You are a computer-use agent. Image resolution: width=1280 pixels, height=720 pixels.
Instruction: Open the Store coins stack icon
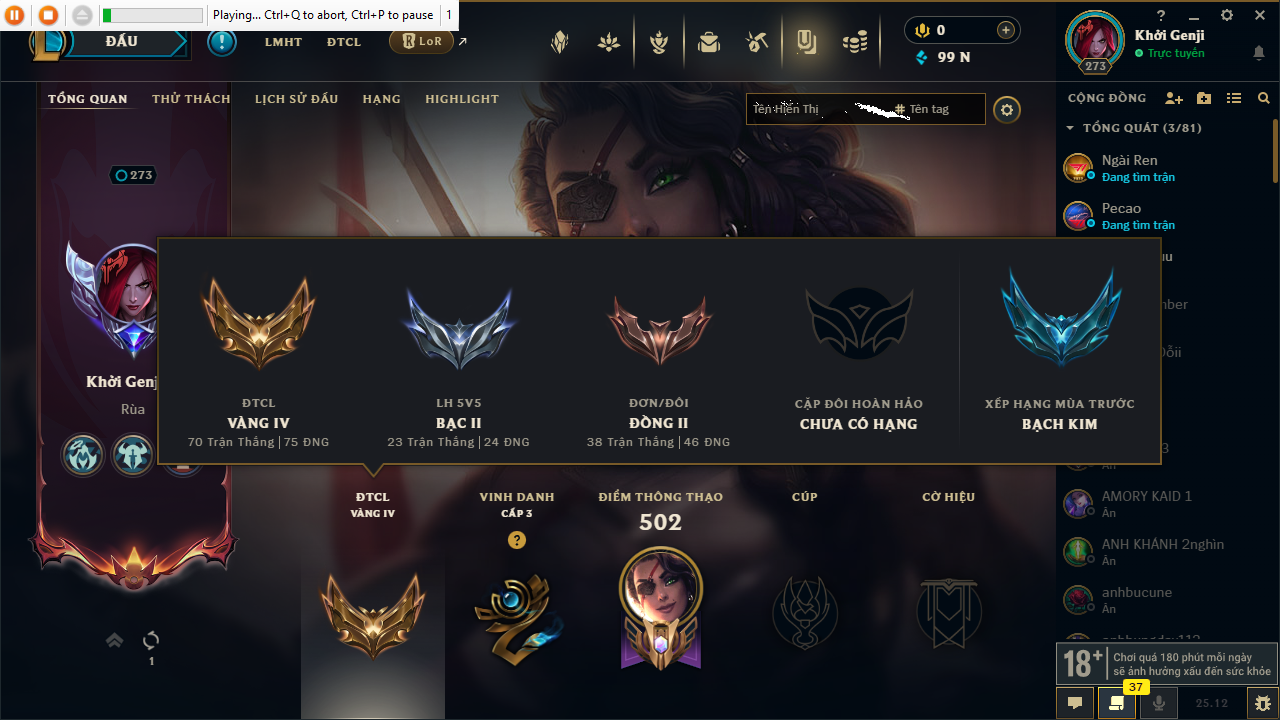(x=854, y=42)
